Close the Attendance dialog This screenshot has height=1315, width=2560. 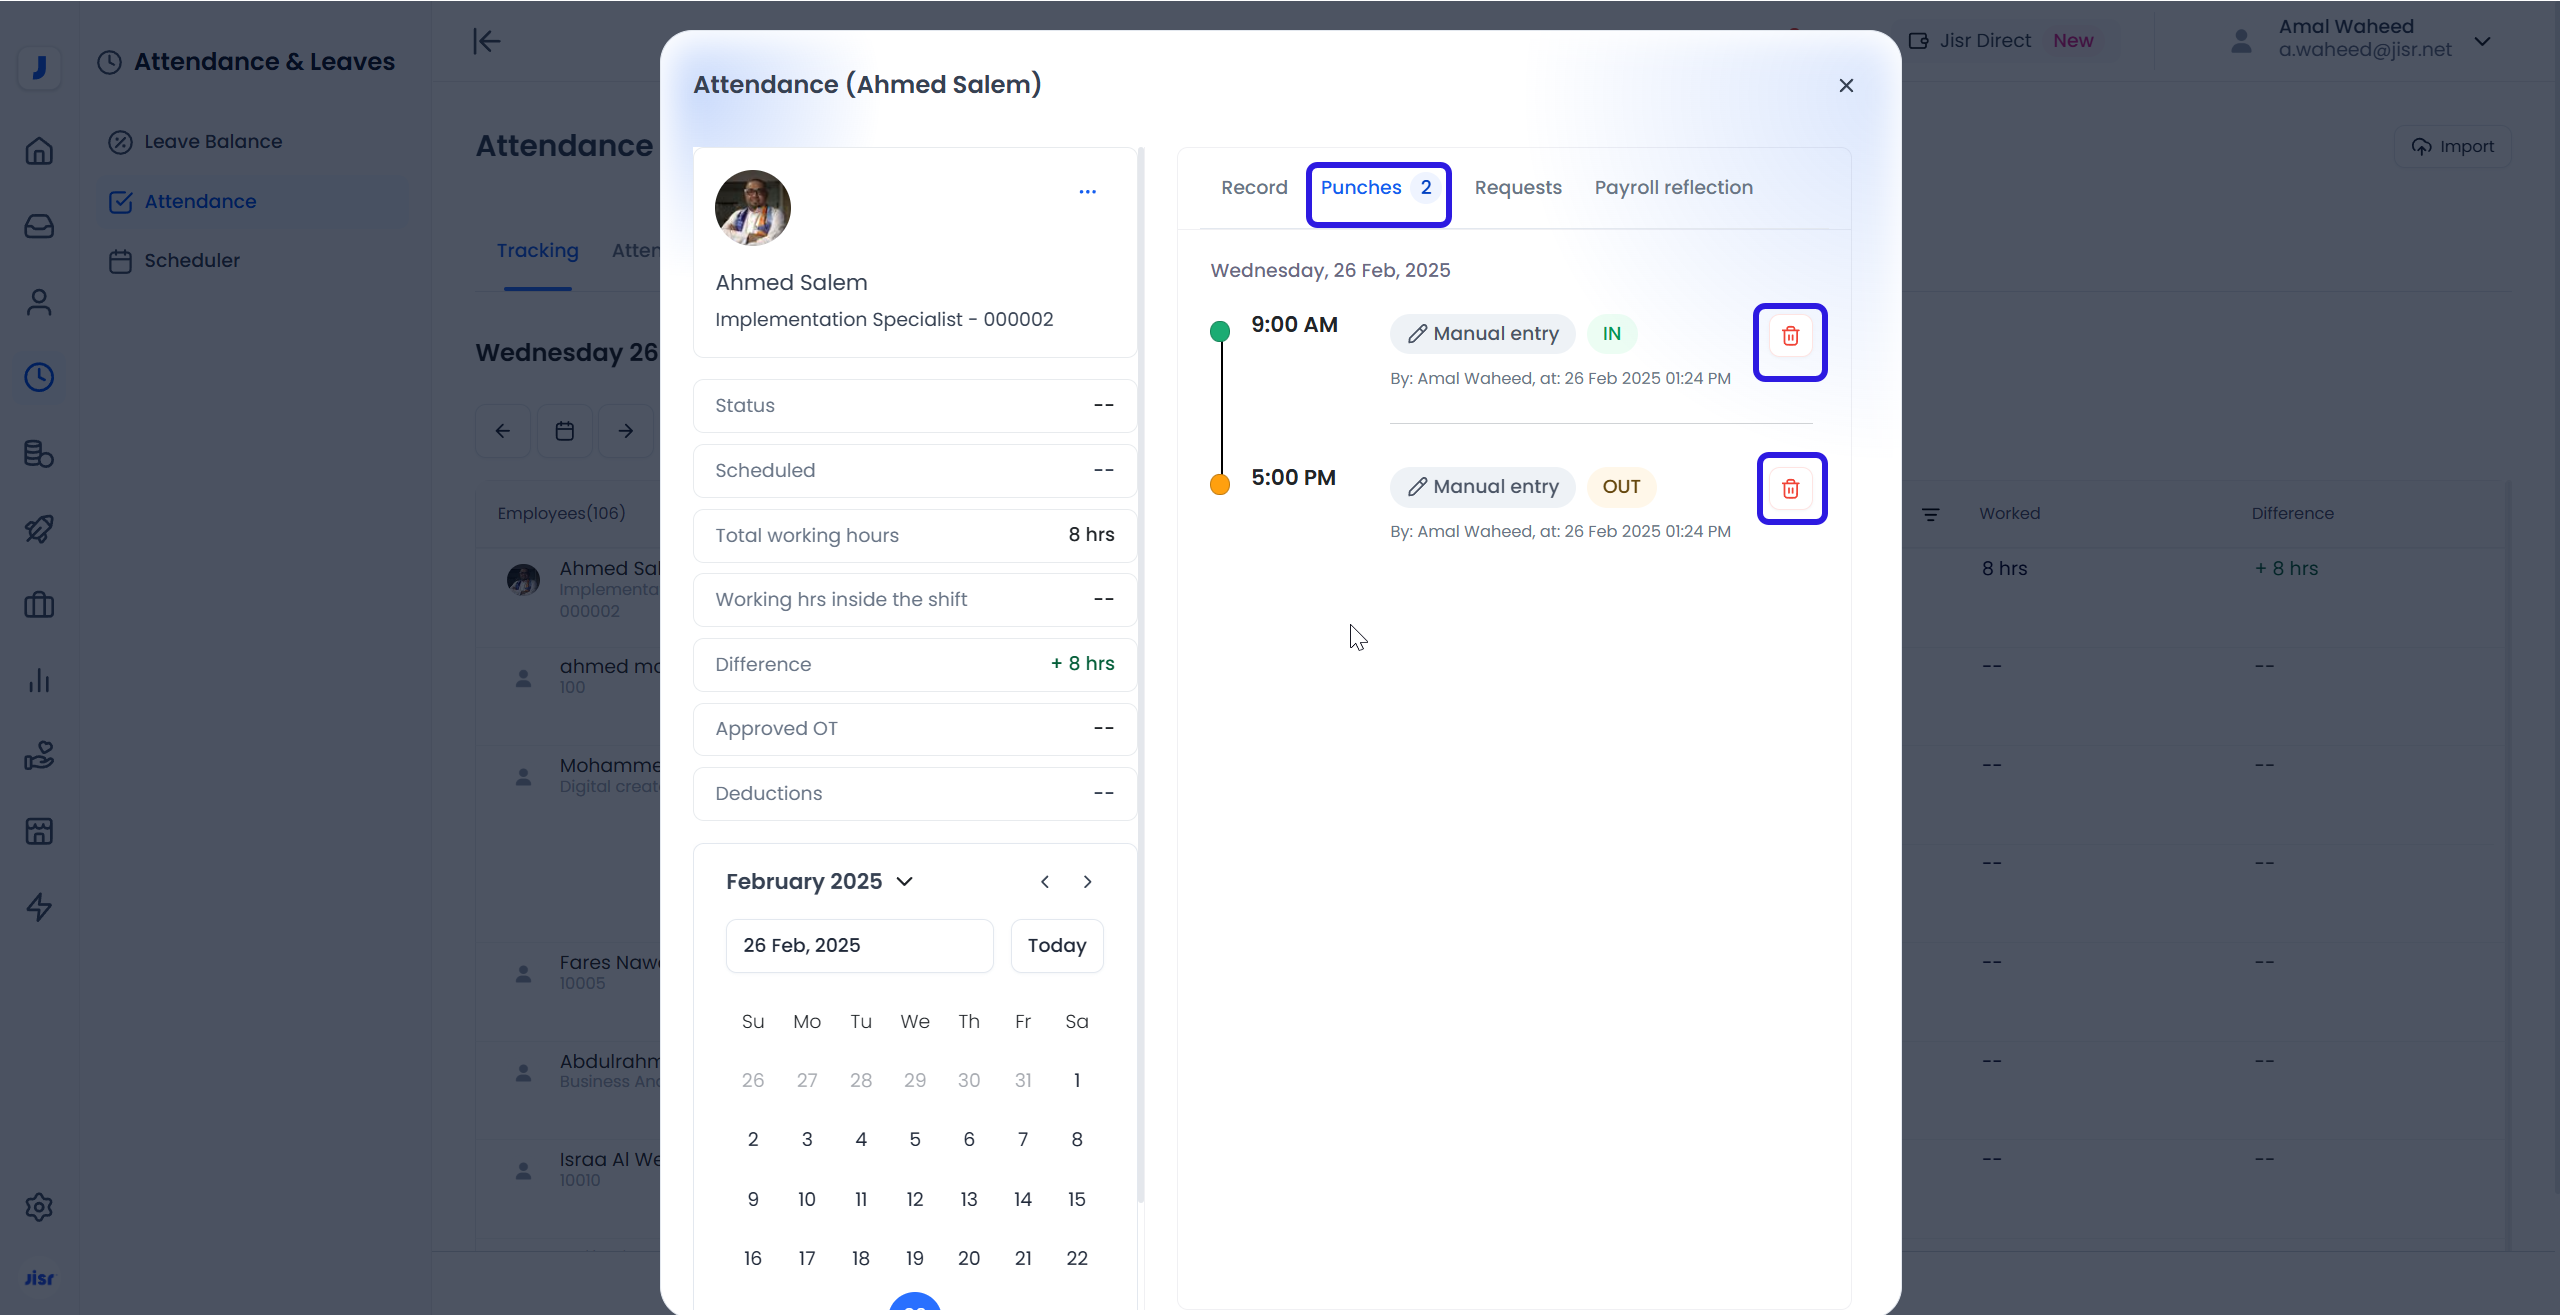coord(1846,86)
